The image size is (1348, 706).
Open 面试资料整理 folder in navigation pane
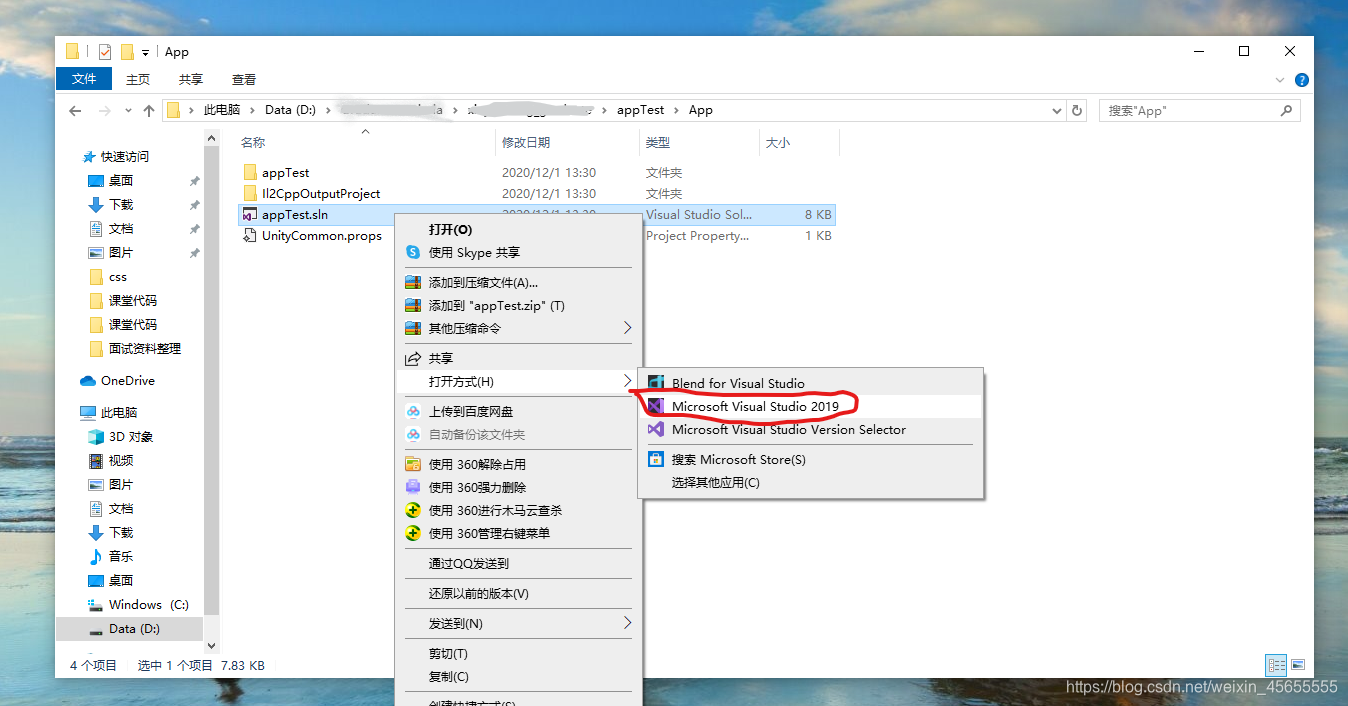pyautogui.click(x=145, y=348)
